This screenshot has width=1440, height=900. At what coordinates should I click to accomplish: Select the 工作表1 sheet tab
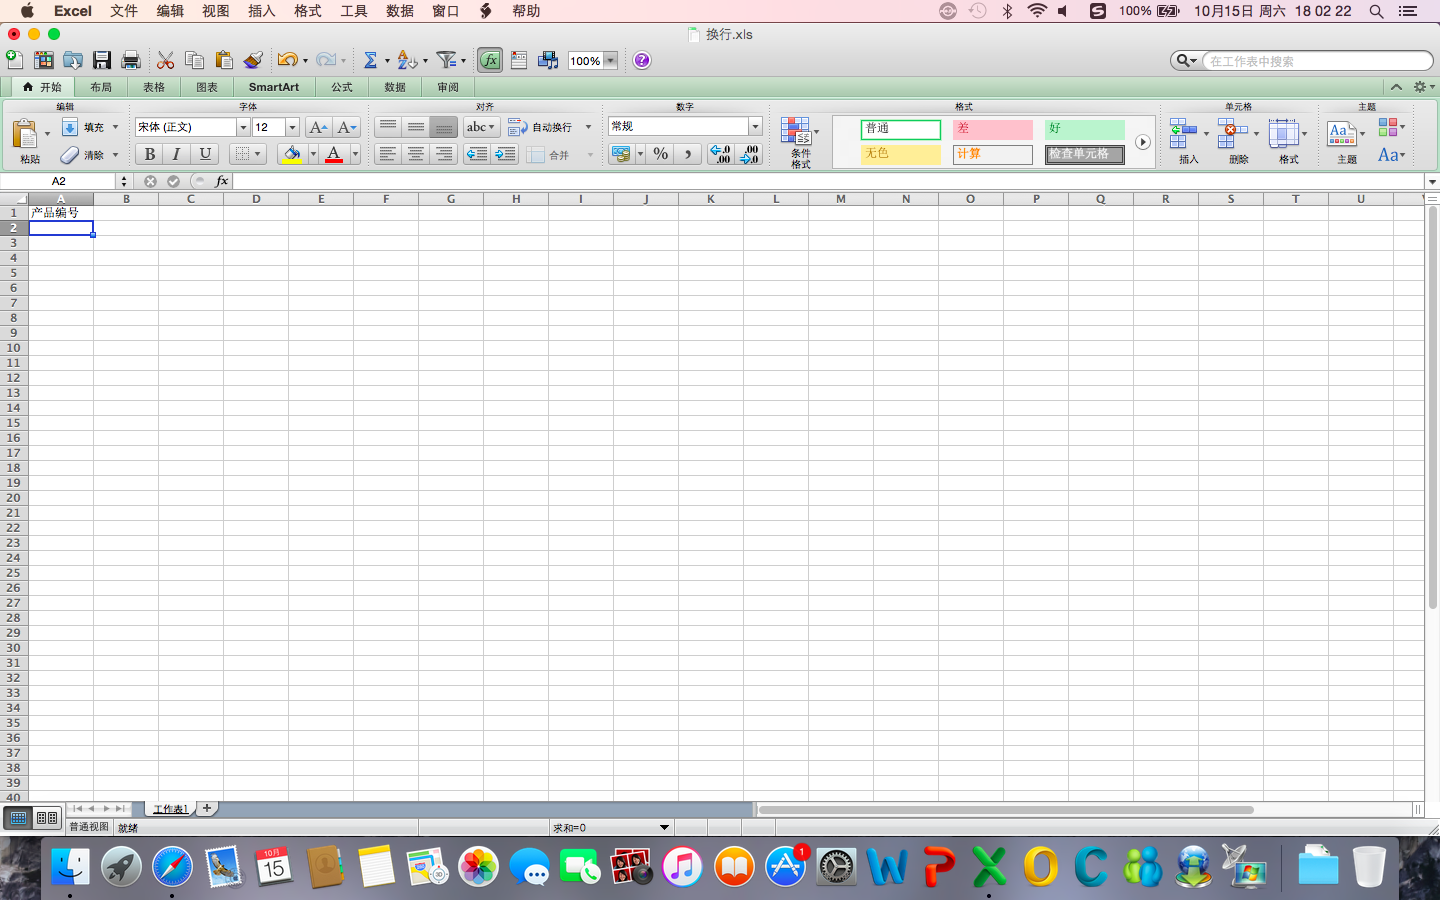click(170, 809)
